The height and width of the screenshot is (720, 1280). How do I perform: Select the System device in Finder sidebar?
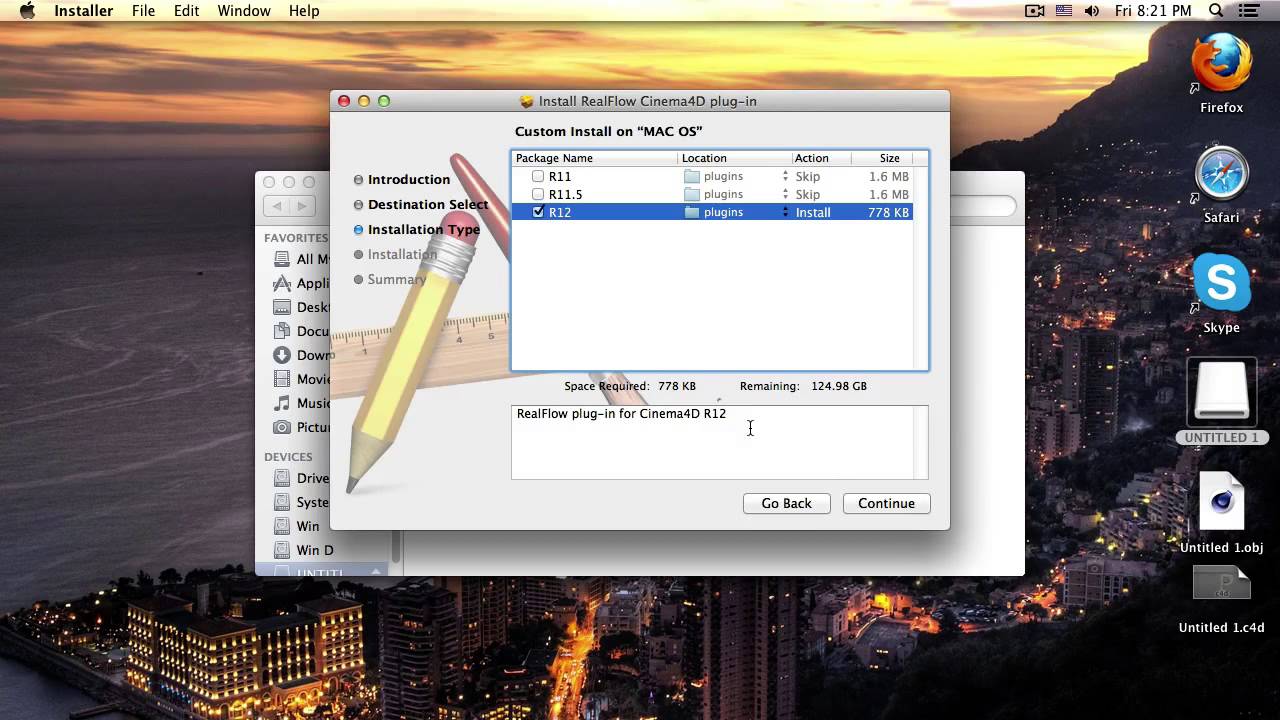click(x=301, y=502)
